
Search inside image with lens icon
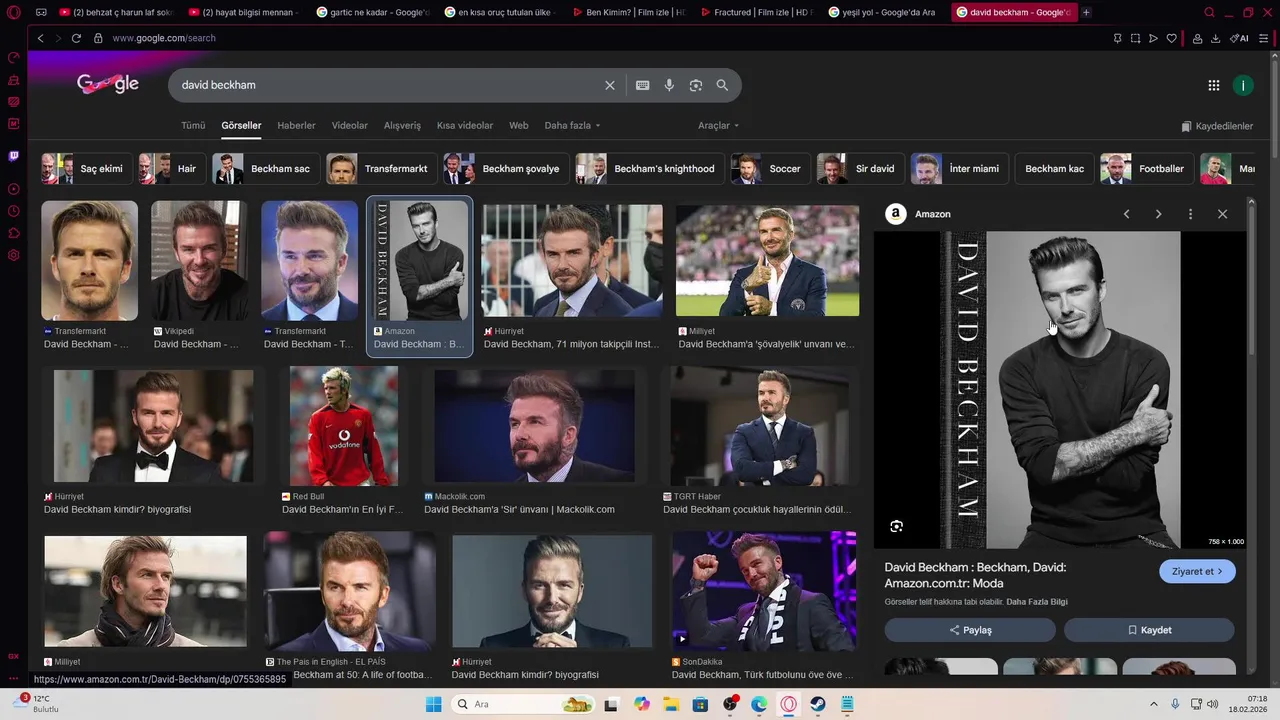(x=896, y=526)
